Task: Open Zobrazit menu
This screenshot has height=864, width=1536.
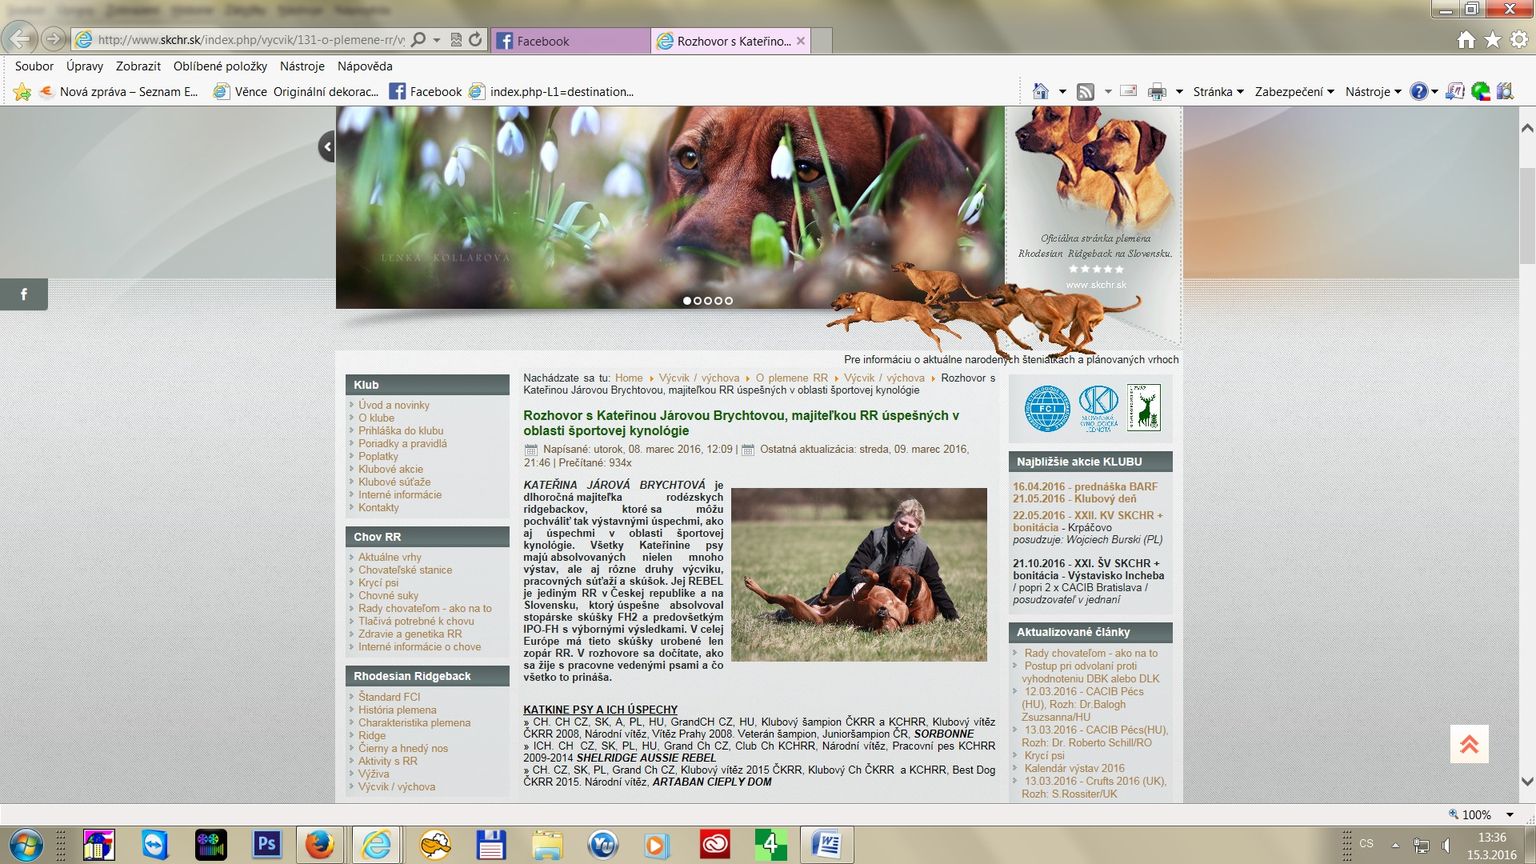Action: pyautogui.click(x=138, y=66)
